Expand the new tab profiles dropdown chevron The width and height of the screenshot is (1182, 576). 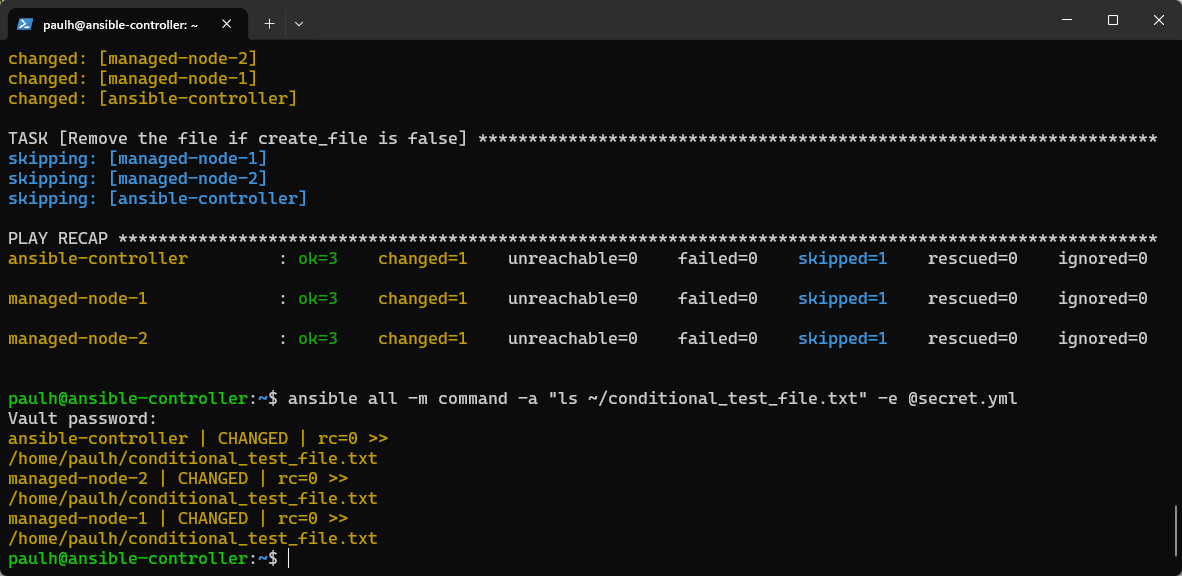299,23
